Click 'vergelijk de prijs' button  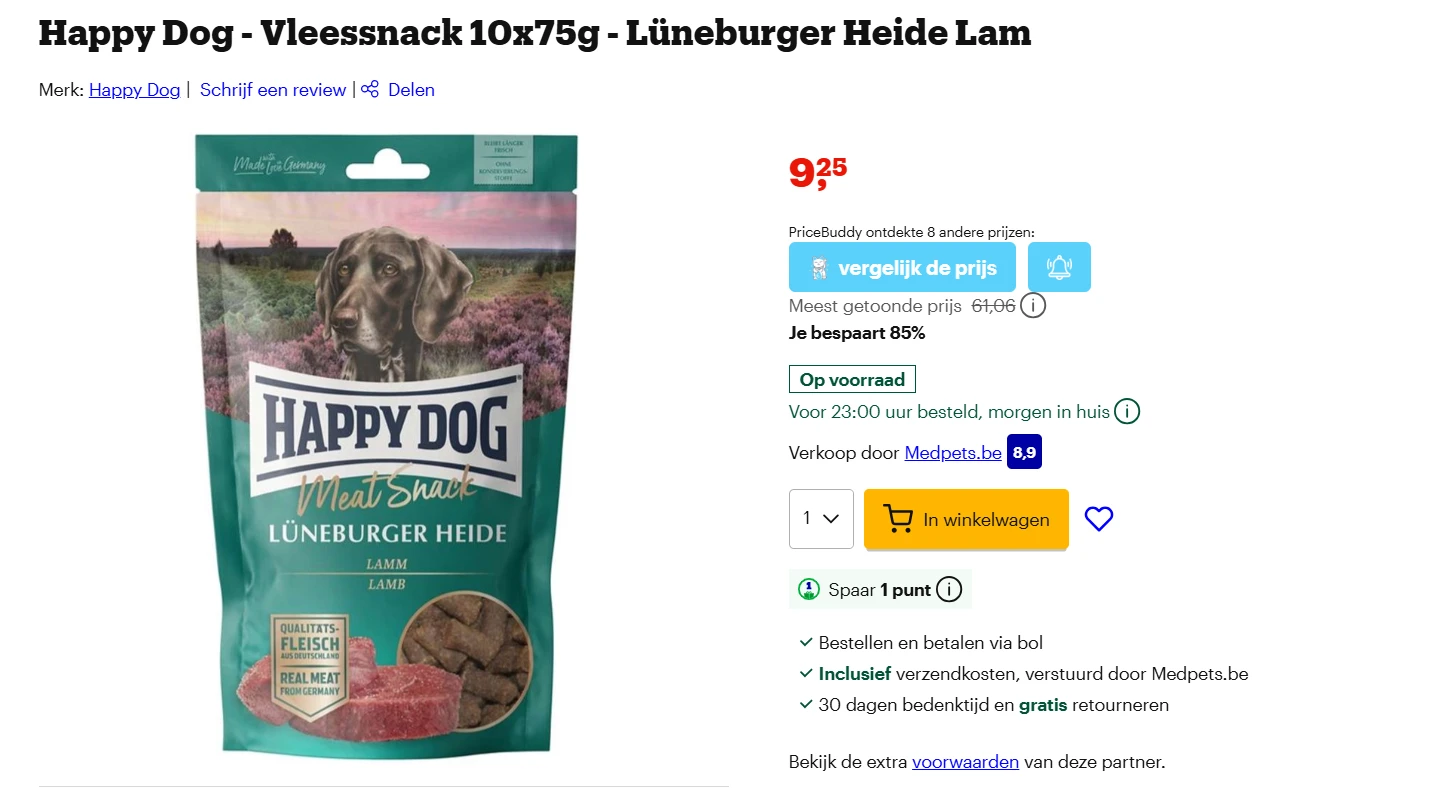click(902, 267)
